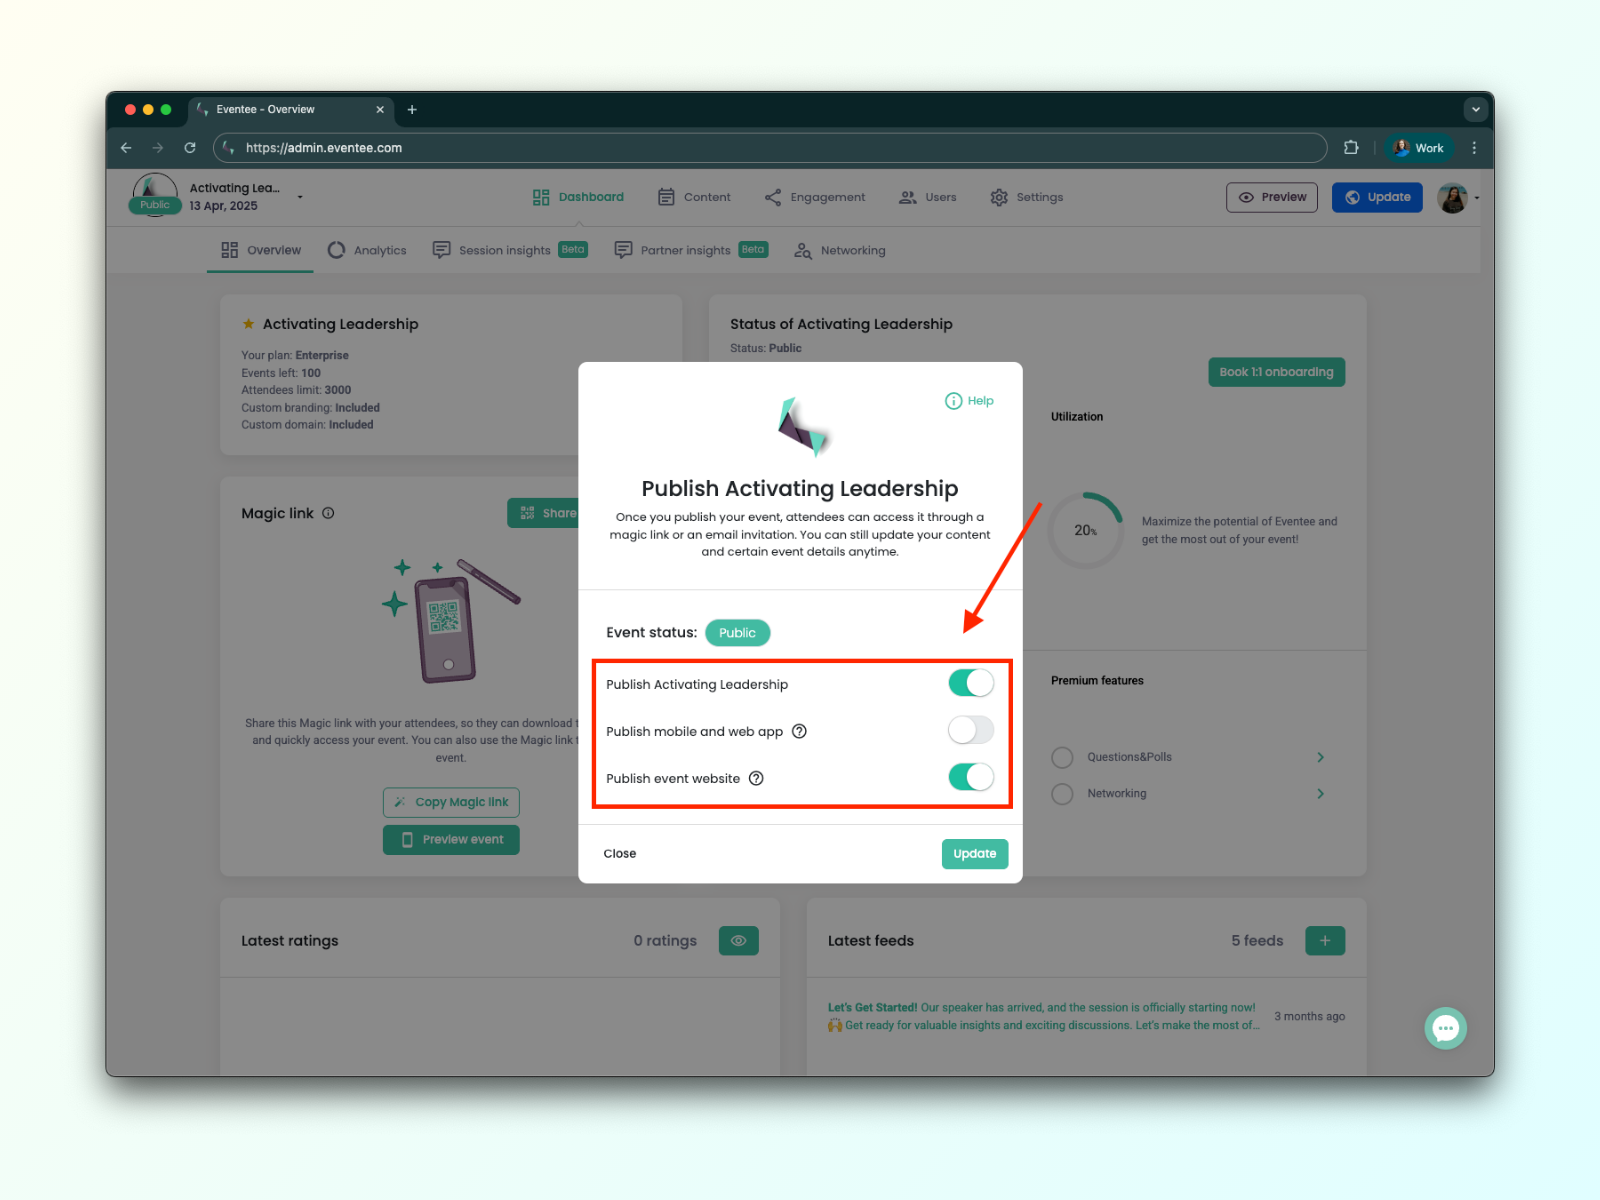This screenshot has width=1600, height=1200.
Task: Click the 20% utilization progress ring
Action: (x=1086, y=530)
